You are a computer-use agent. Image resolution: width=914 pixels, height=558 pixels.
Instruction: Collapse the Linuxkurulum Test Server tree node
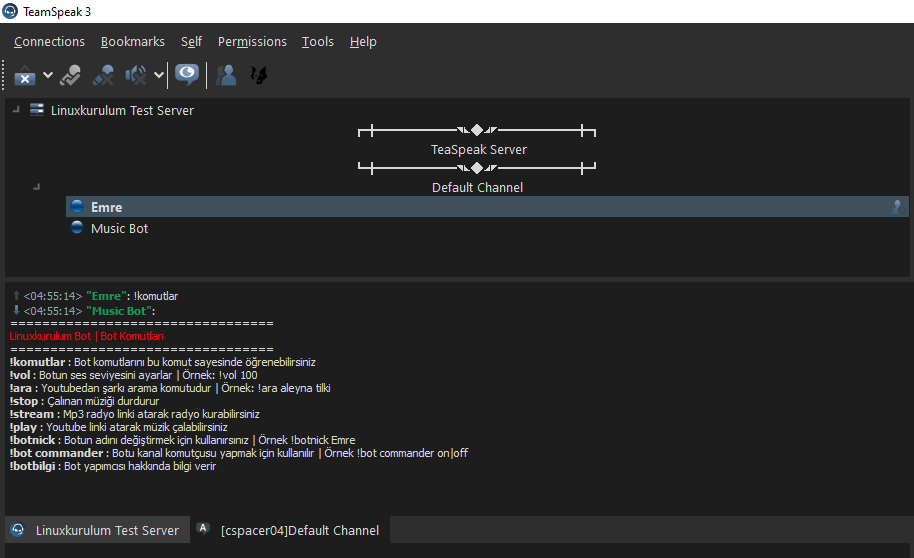(16, 110)
